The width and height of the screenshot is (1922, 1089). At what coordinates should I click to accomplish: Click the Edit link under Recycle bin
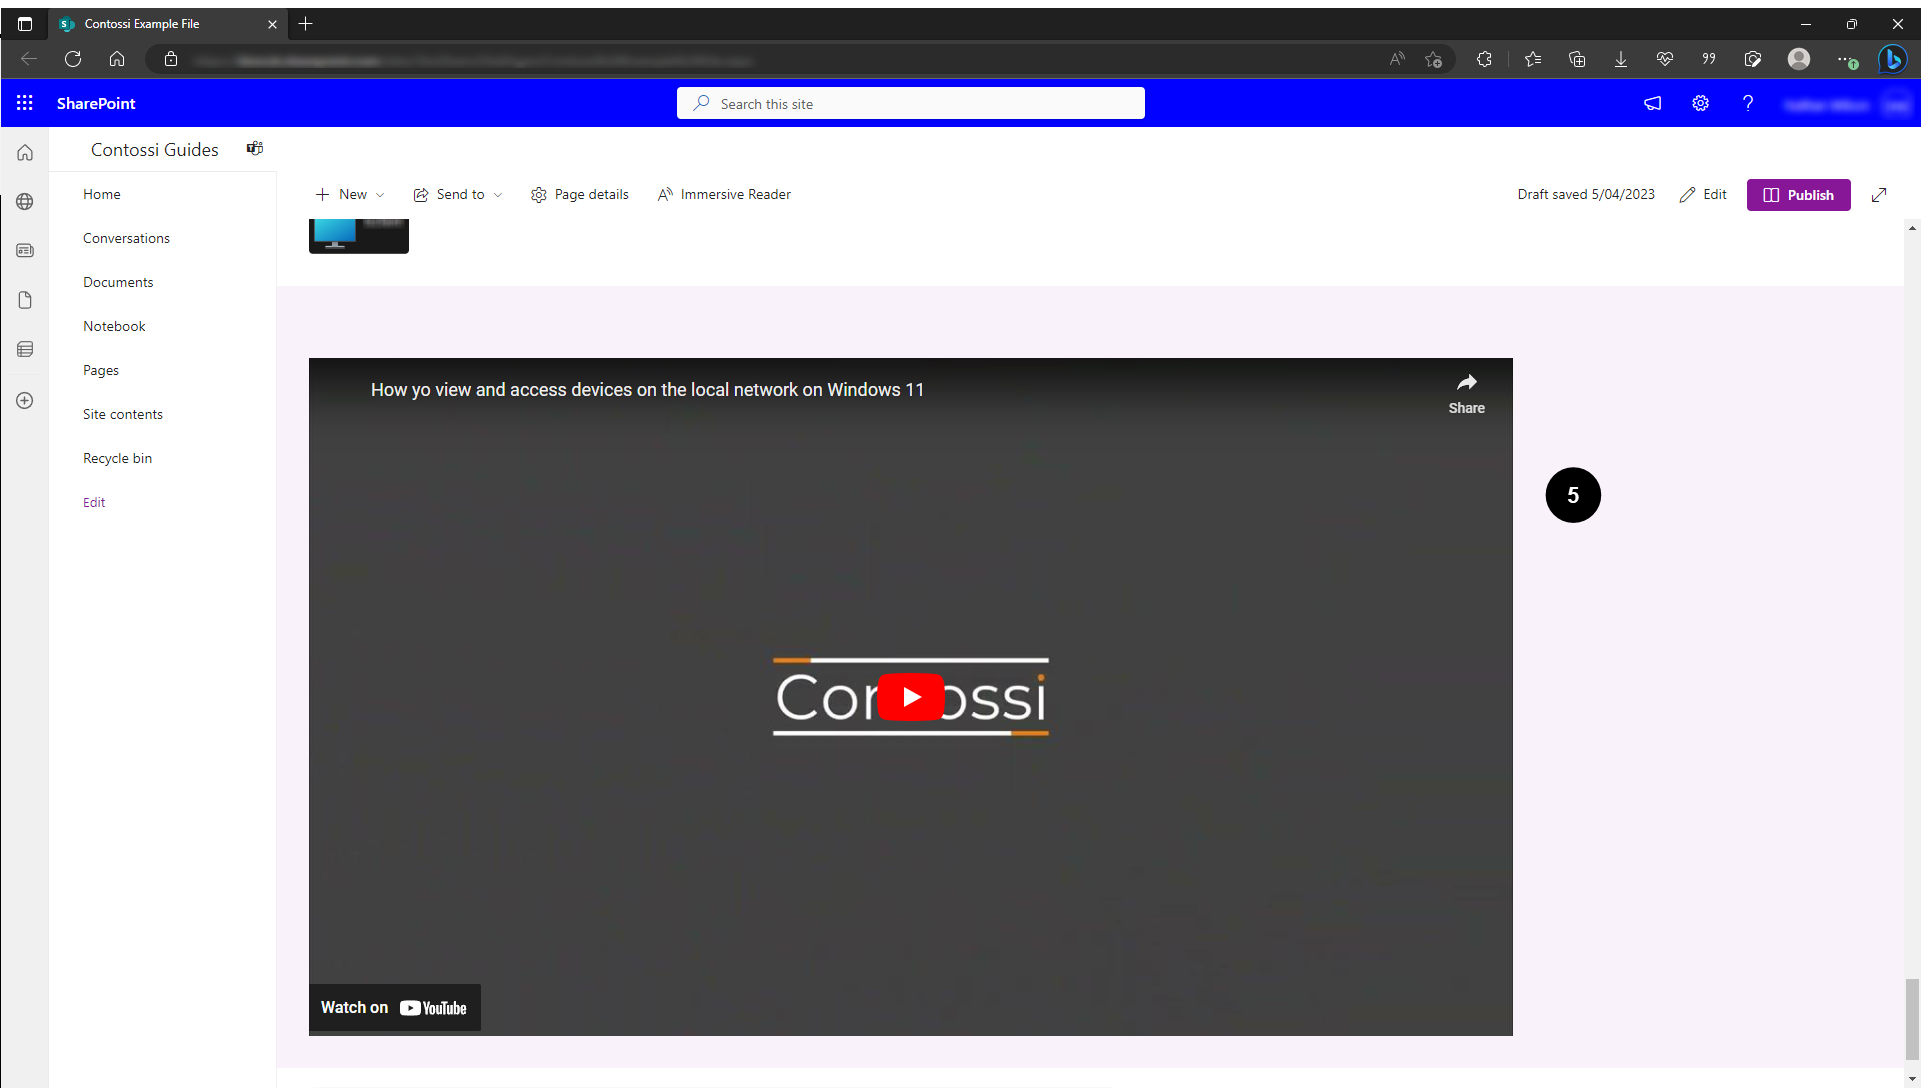pos(94,502)
